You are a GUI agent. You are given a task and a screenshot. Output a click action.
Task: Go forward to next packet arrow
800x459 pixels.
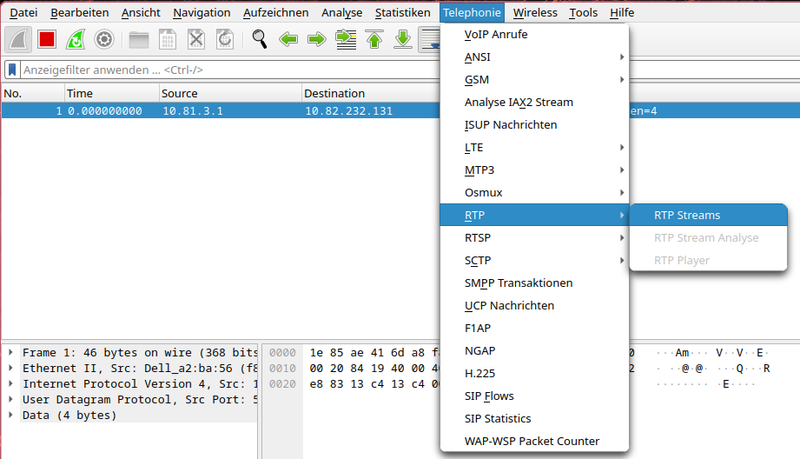tap(317, 39)
